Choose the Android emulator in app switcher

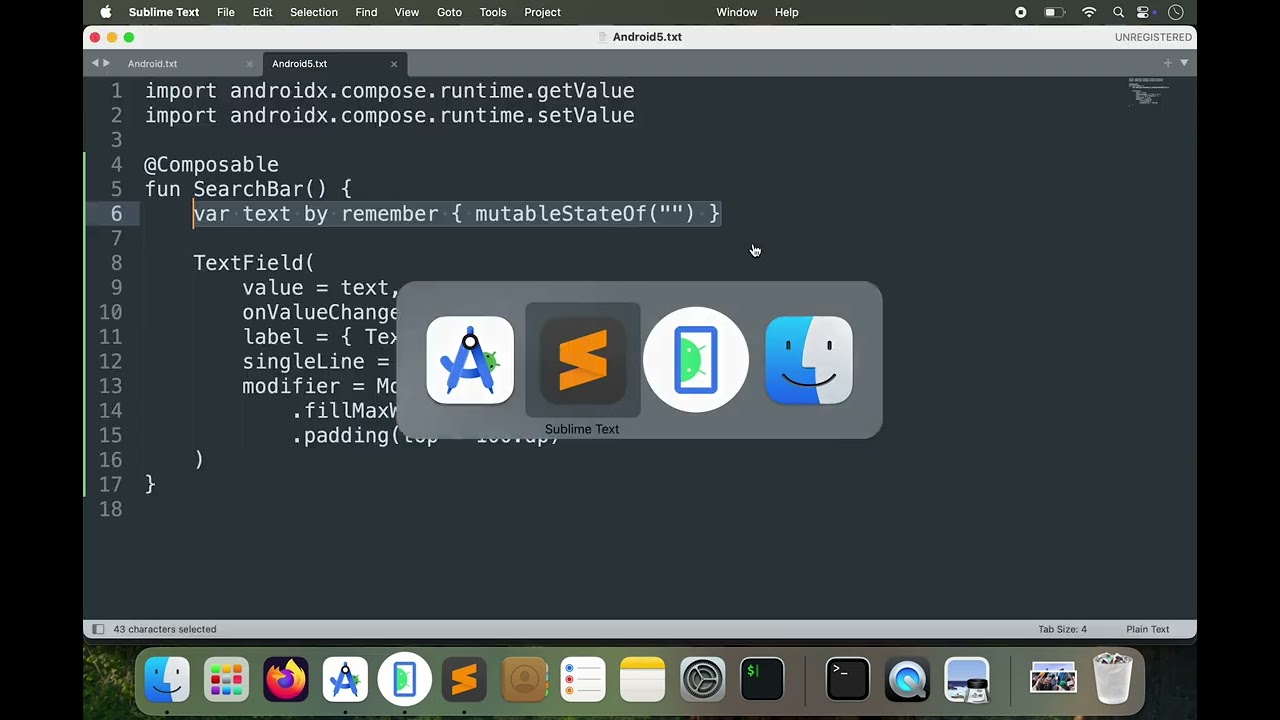pyautogui.click(x=696, y=360)
